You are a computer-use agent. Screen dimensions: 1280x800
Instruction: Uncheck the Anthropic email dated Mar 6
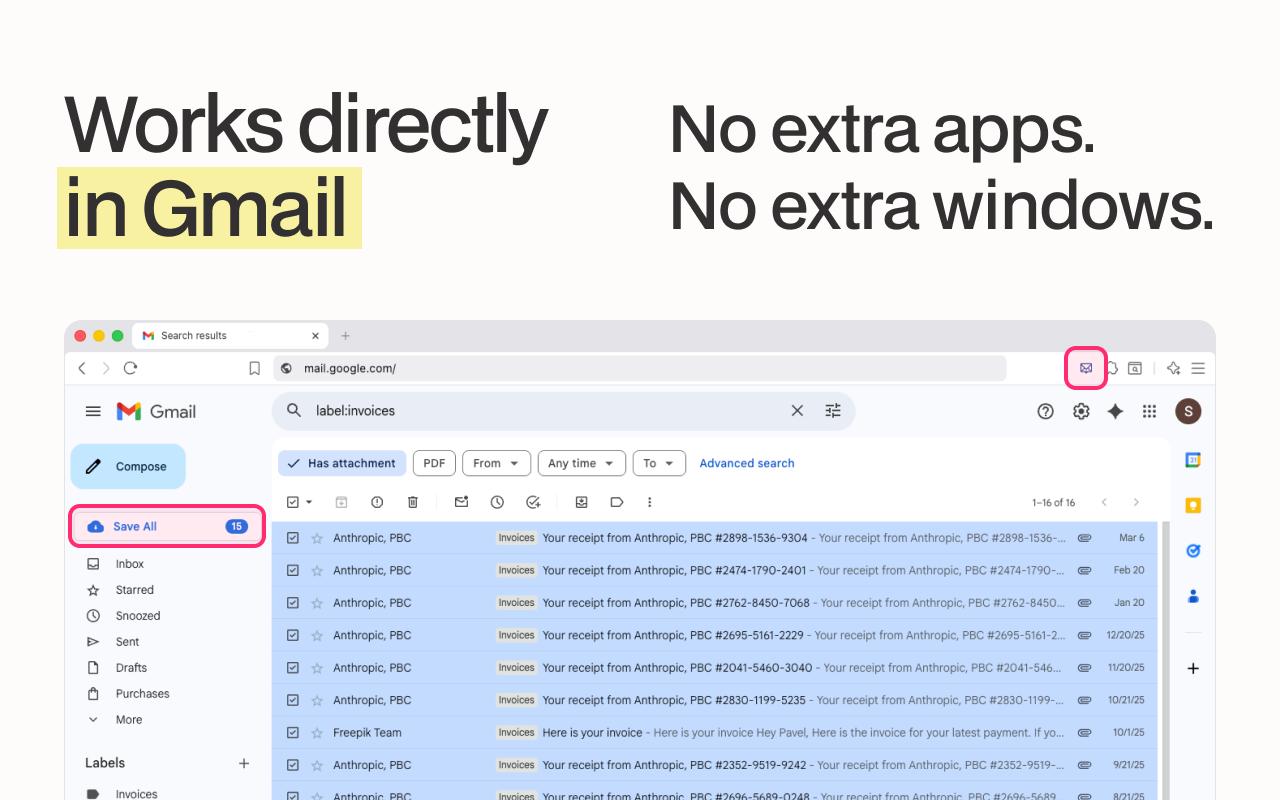[x=293, y=538]
